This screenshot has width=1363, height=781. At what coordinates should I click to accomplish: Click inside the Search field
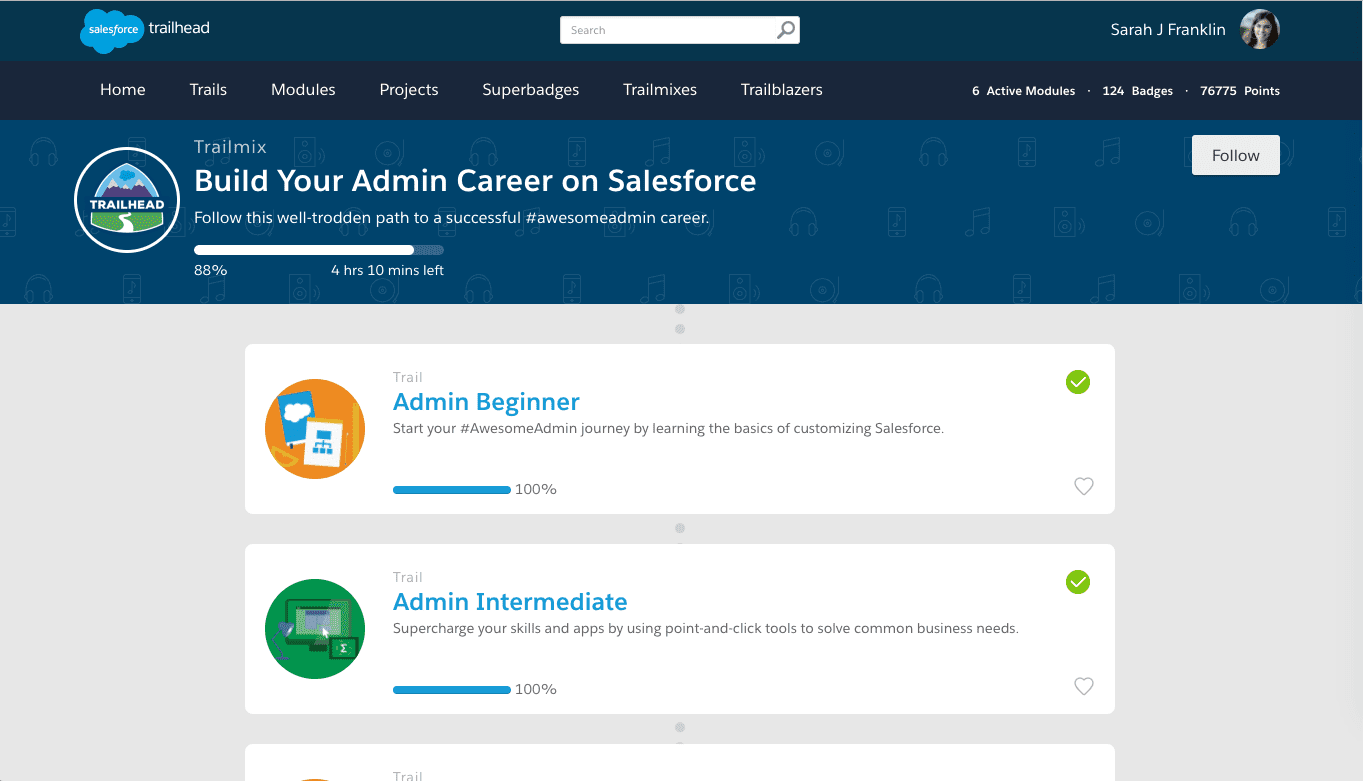point(660,29)
